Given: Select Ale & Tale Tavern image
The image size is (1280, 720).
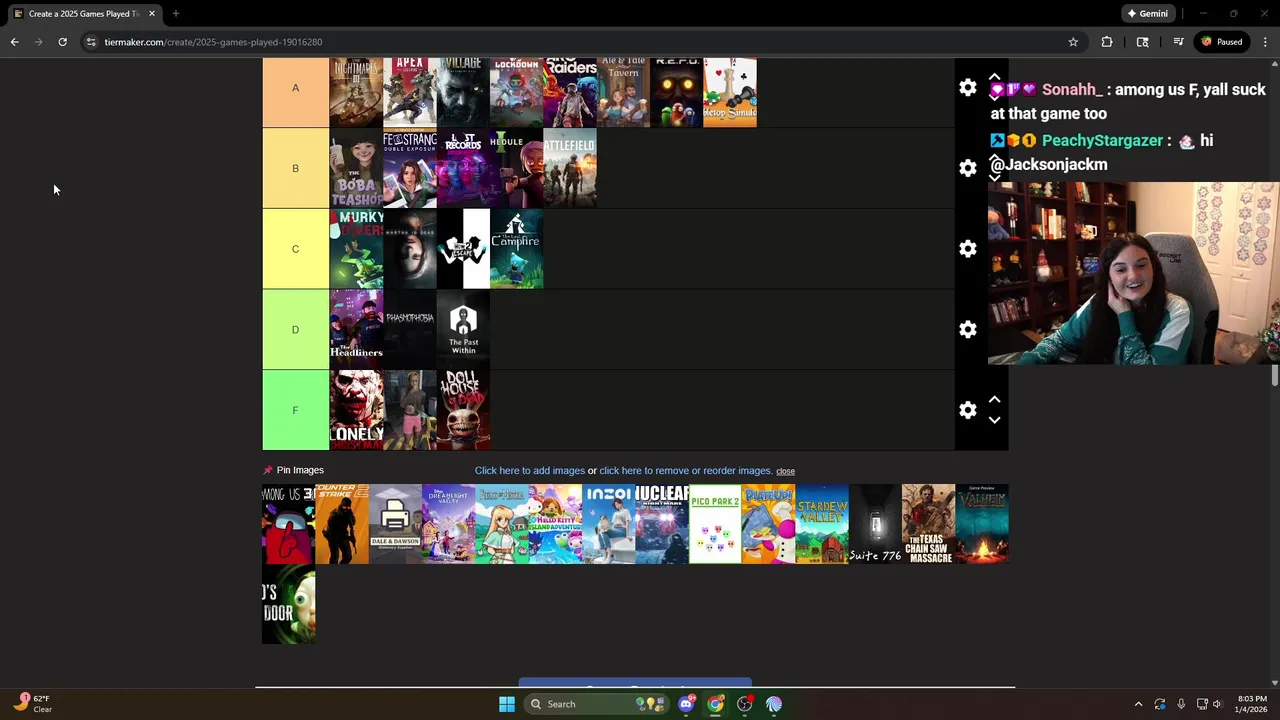Looking at the screenshot, I should pos(623,92).
